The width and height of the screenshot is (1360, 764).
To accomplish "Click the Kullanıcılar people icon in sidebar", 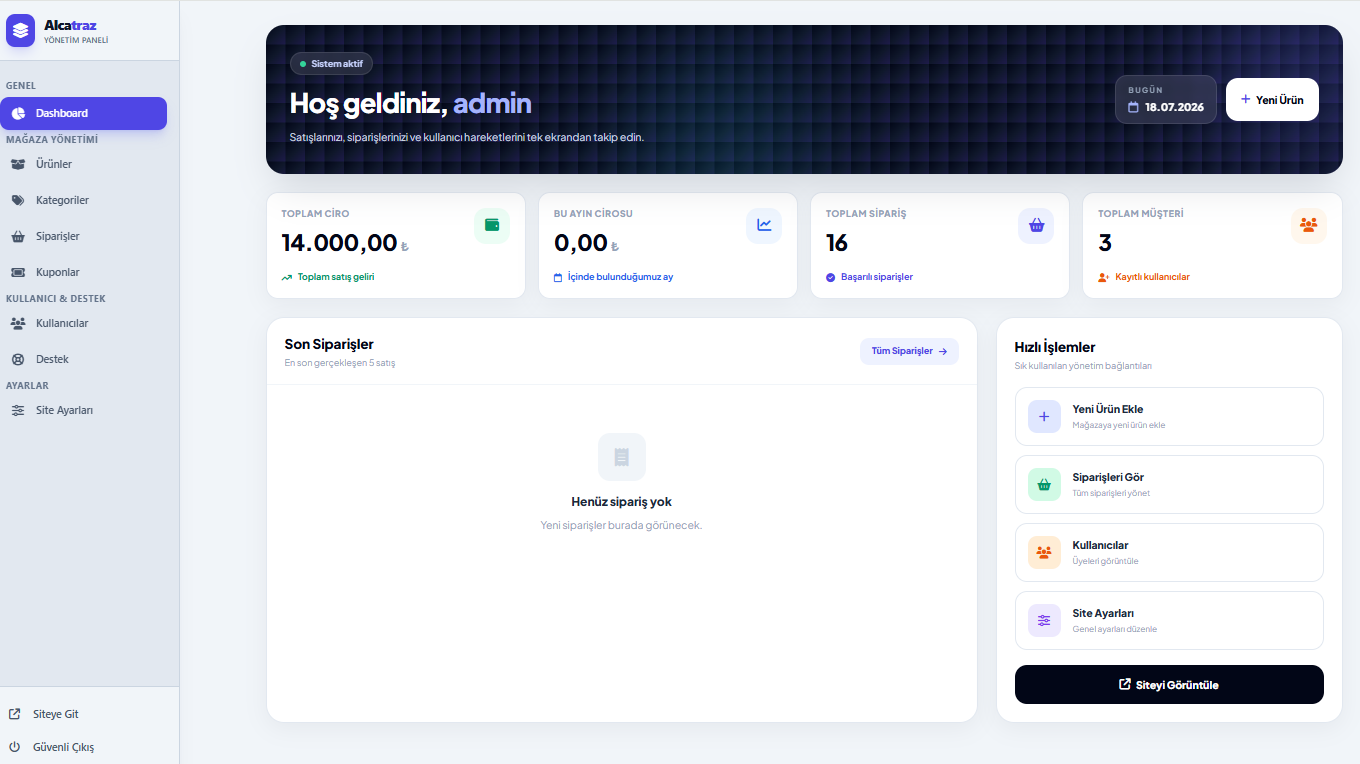I will [x=18, y=323].
